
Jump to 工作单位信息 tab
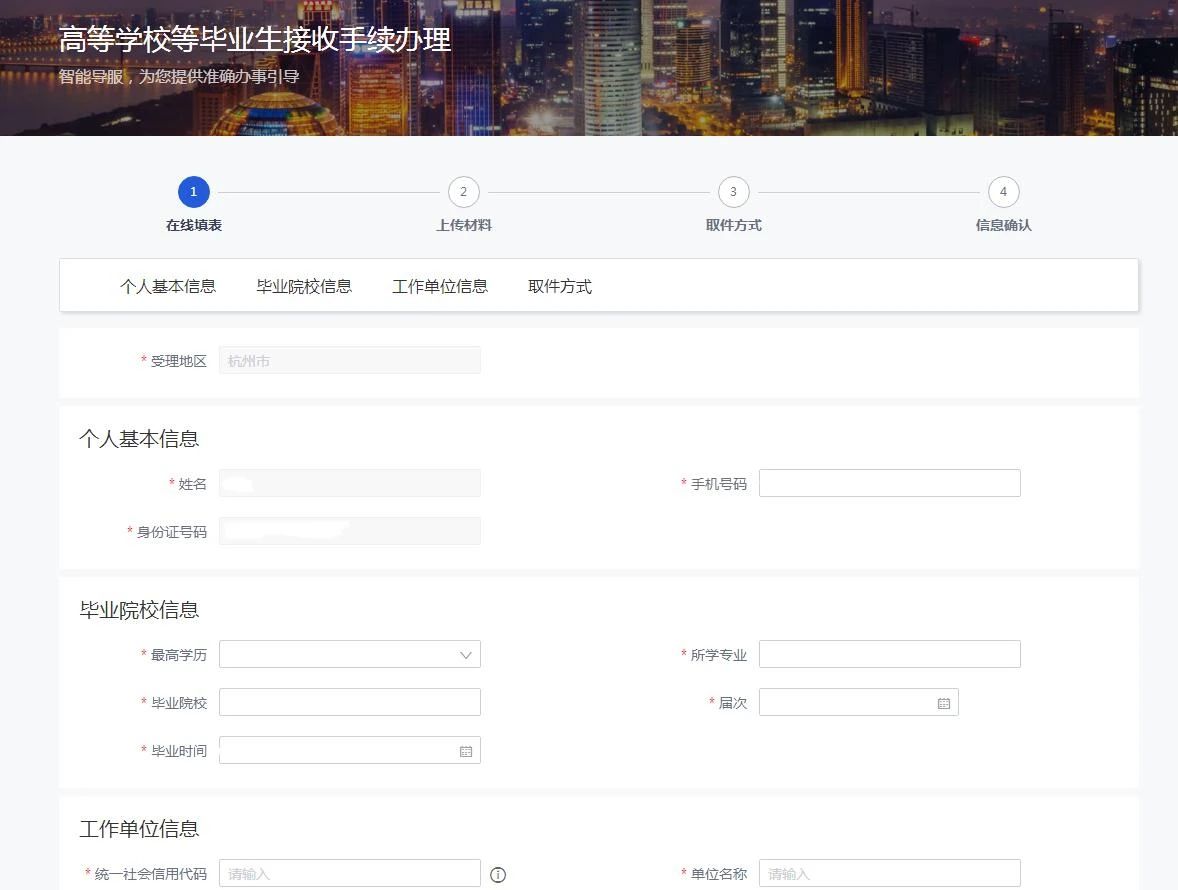pyautogui.click(x=440, y=286)
